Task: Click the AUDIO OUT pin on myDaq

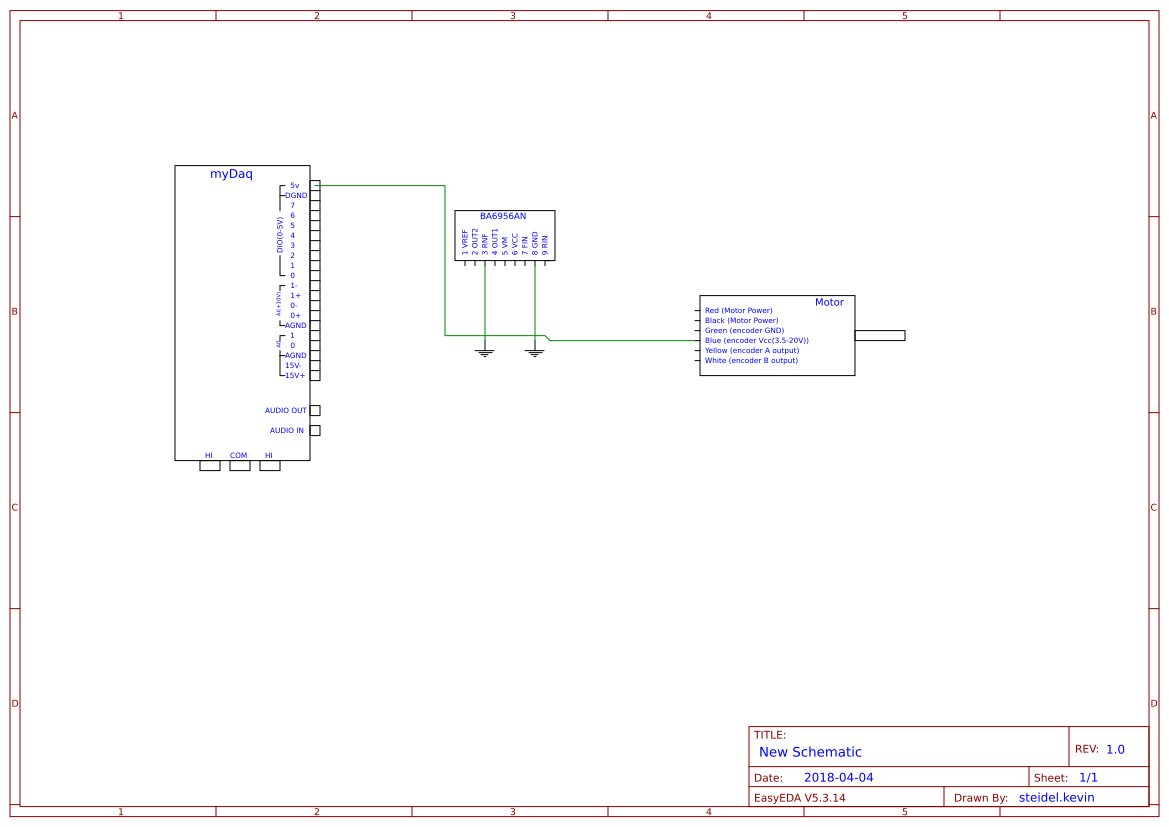Action: click(x=315, y=410)
